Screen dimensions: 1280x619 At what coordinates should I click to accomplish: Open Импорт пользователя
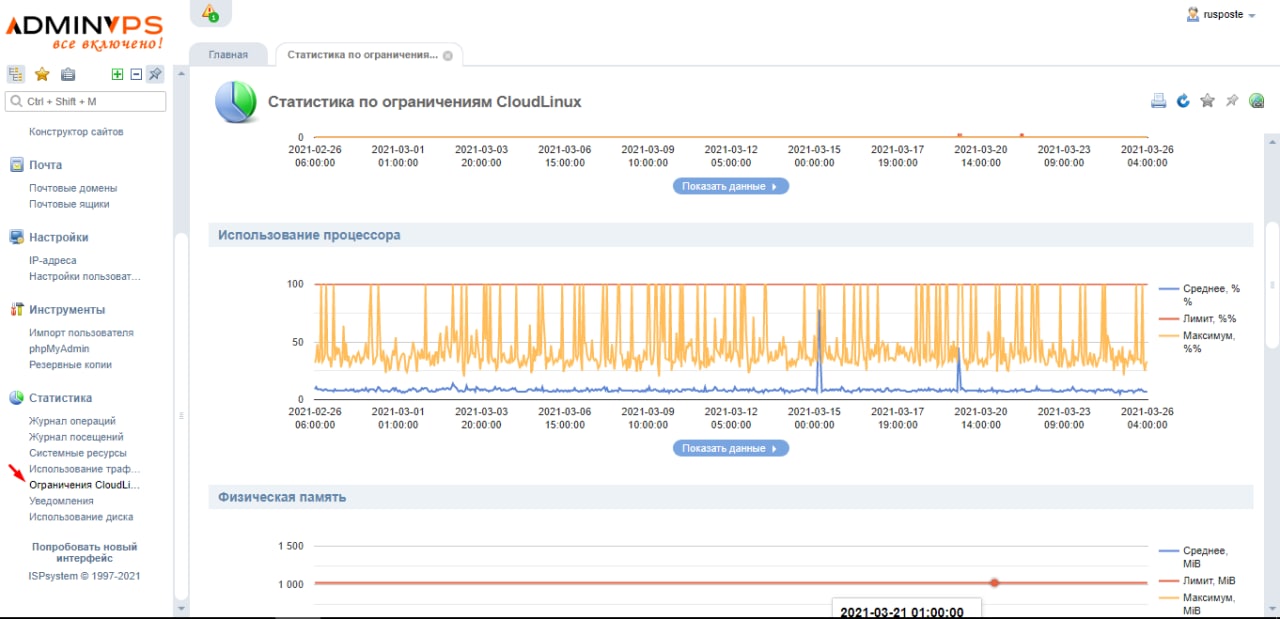(x=81, y=333)
